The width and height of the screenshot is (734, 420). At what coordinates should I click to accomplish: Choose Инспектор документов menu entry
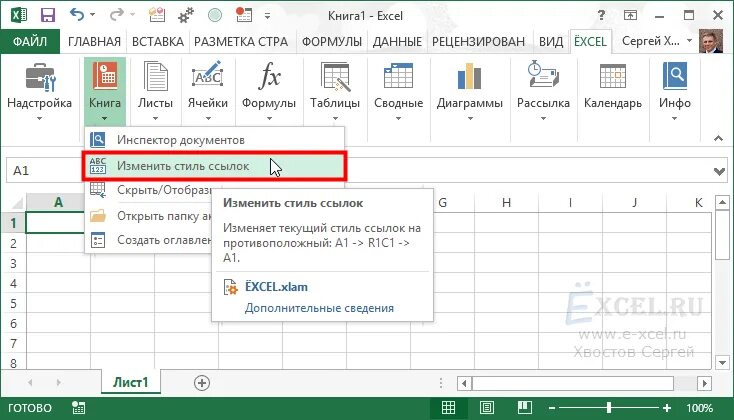point(214,140)
